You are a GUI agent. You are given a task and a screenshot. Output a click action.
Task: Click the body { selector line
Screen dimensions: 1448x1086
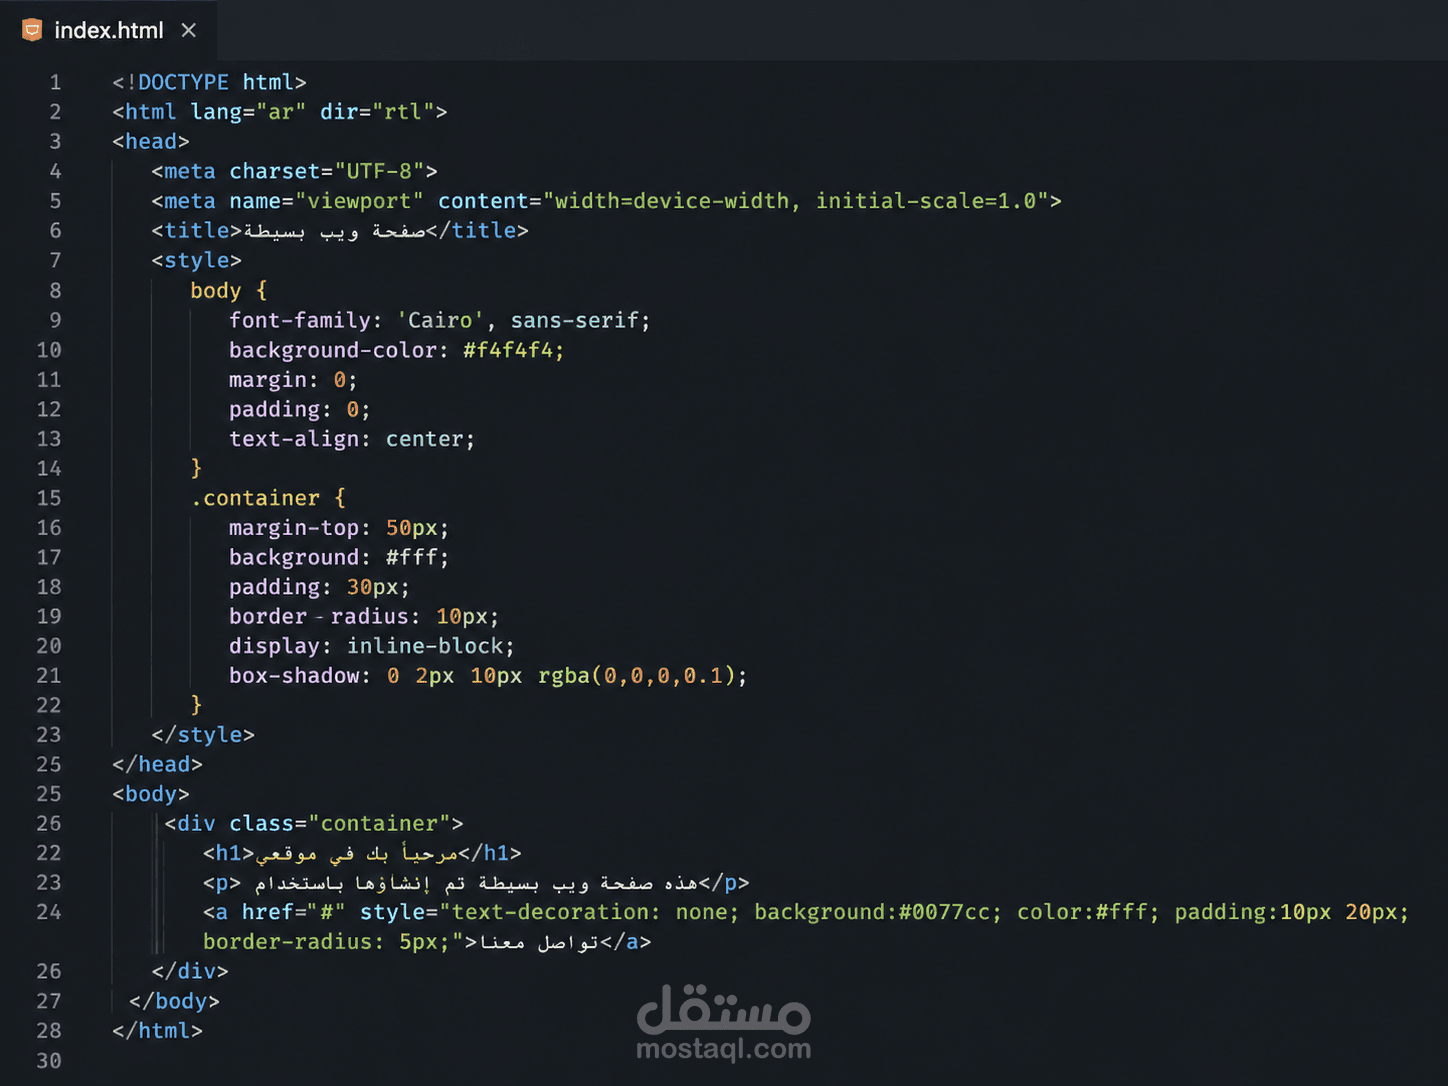click(229, 290)
